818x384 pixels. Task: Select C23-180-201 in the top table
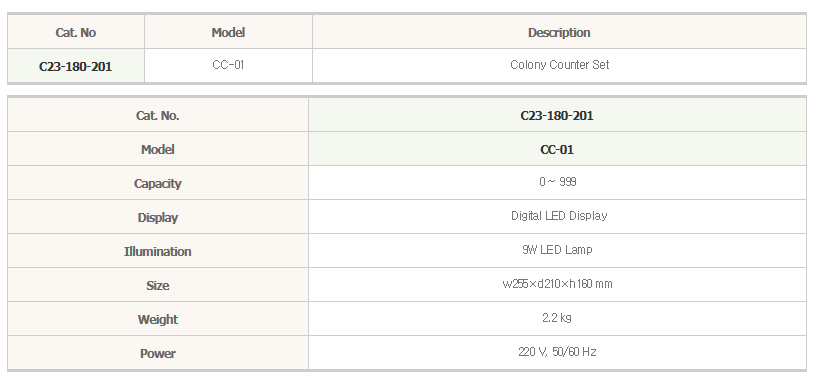click(76, 67)
